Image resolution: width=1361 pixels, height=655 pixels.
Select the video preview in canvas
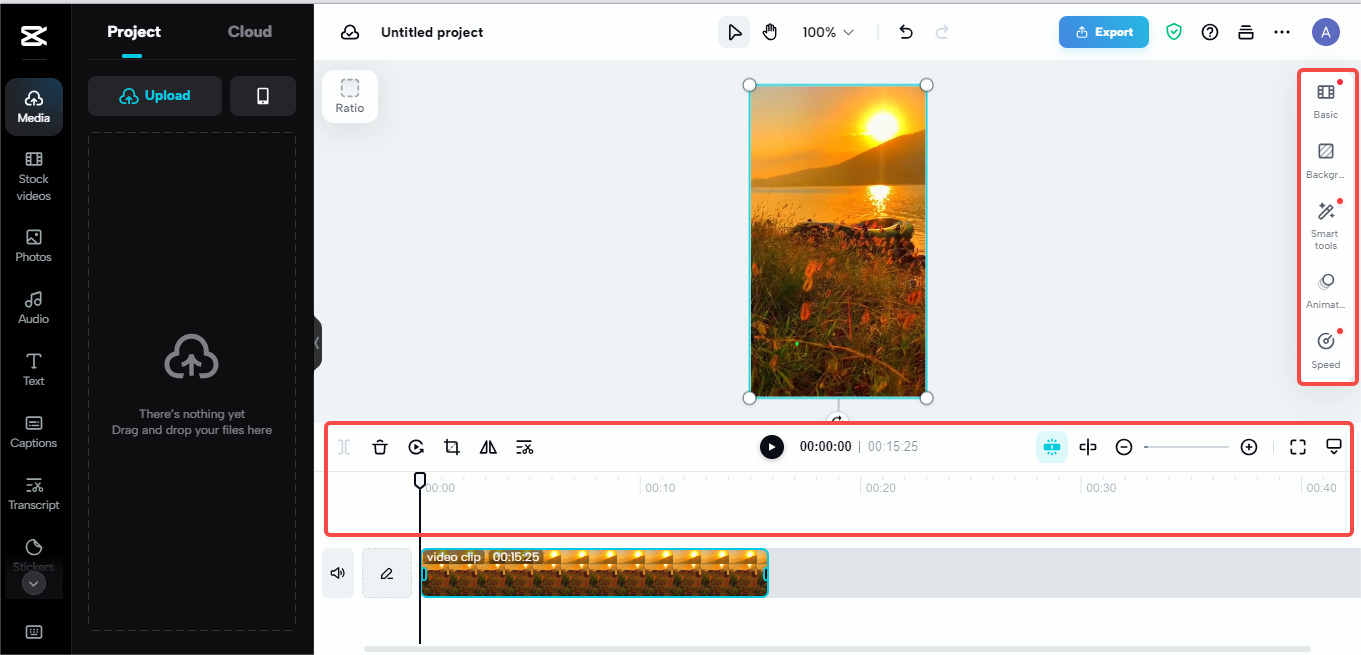838,241
